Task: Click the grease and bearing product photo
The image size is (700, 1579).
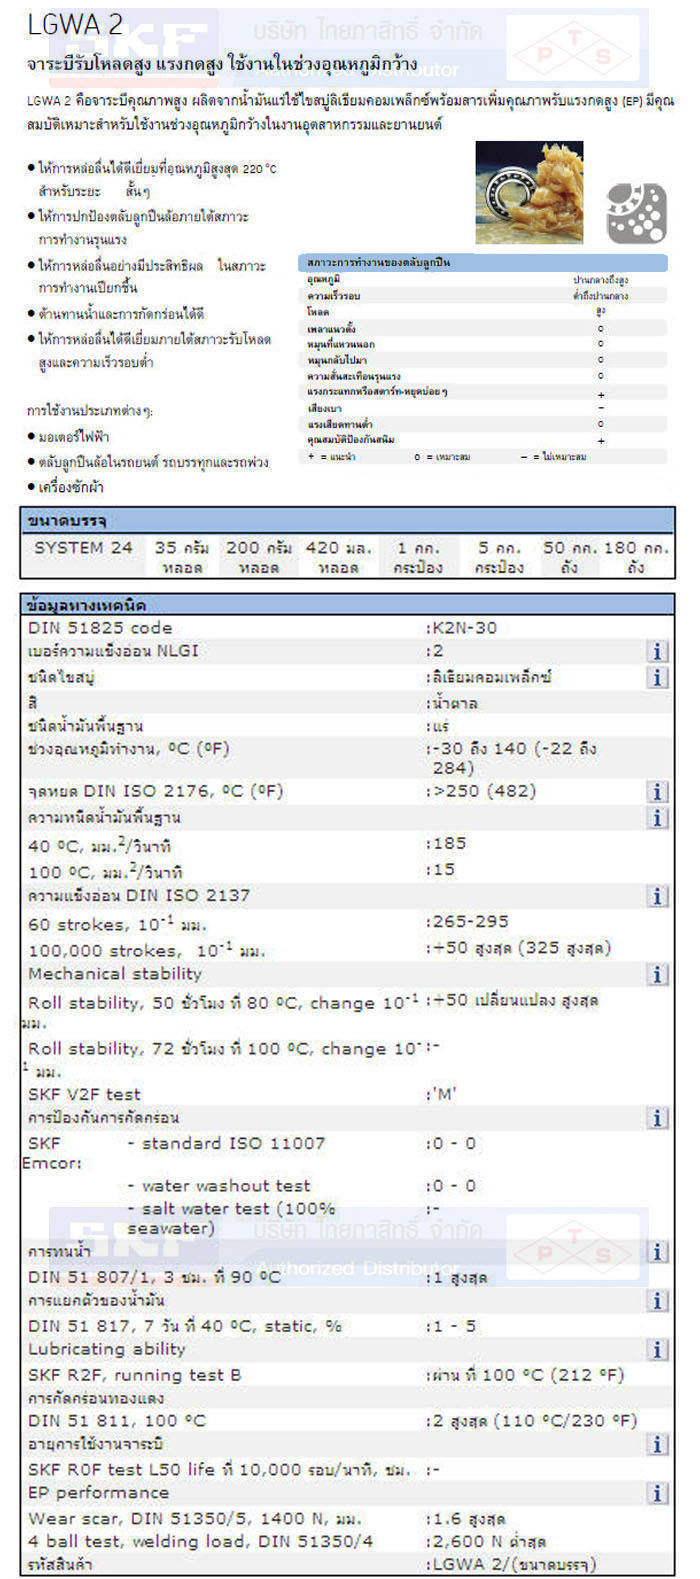Action: pos(529,192)
